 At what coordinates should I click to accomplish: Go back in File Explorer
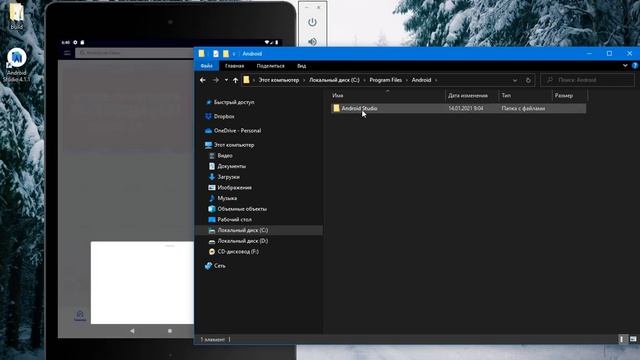click(x=203, y=80)
